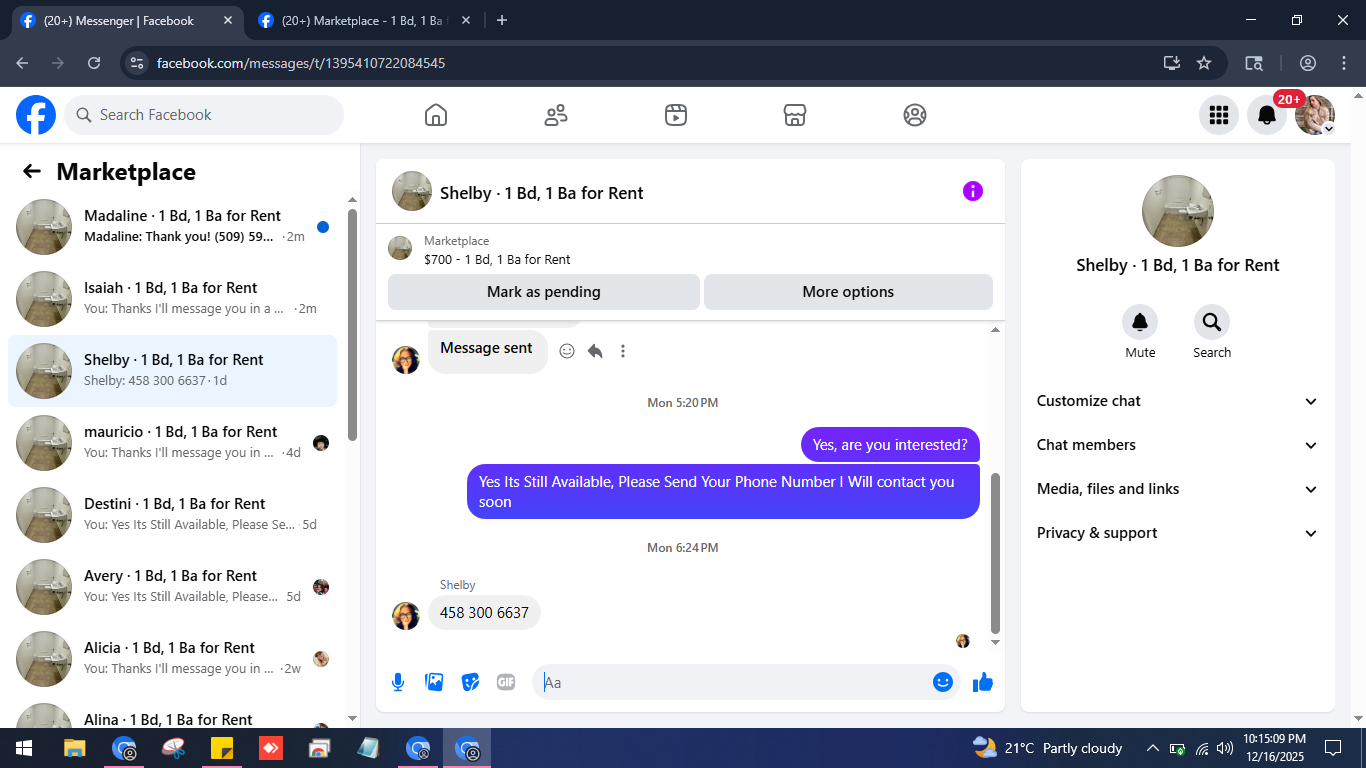Viewport: 1366px width, 768px height.
Task: Open more options for 'Message sent'
Action: [x=623, y=351]
